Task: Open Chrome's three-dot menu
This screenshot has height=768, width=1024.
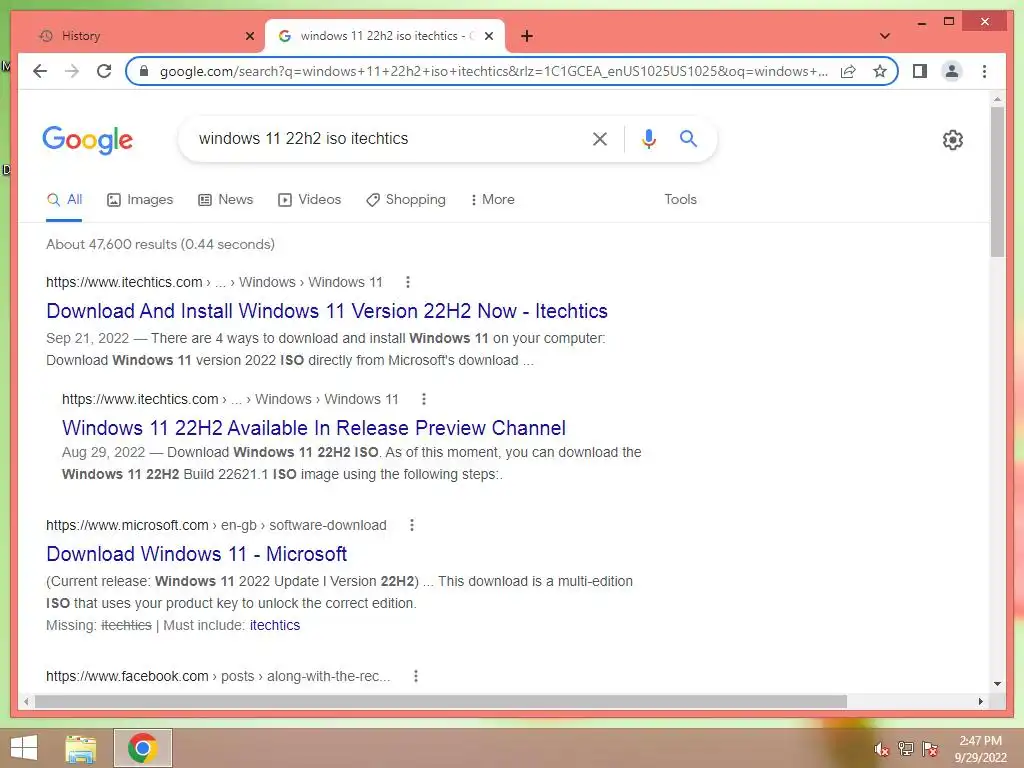Action: point(984,71)
